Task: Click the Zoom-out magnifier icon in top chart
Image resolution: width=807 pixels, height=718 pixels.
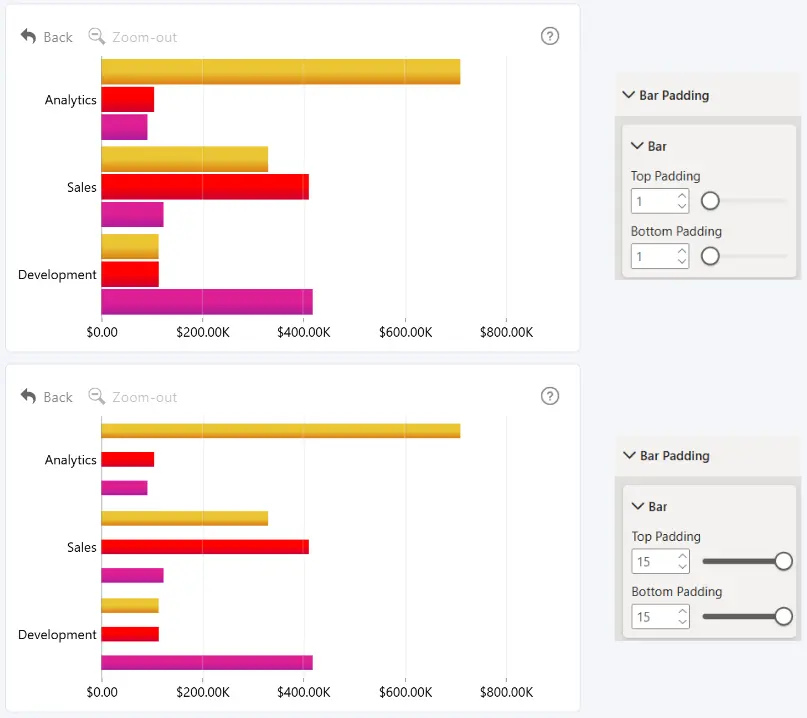Action: click(x=96, y=37)
